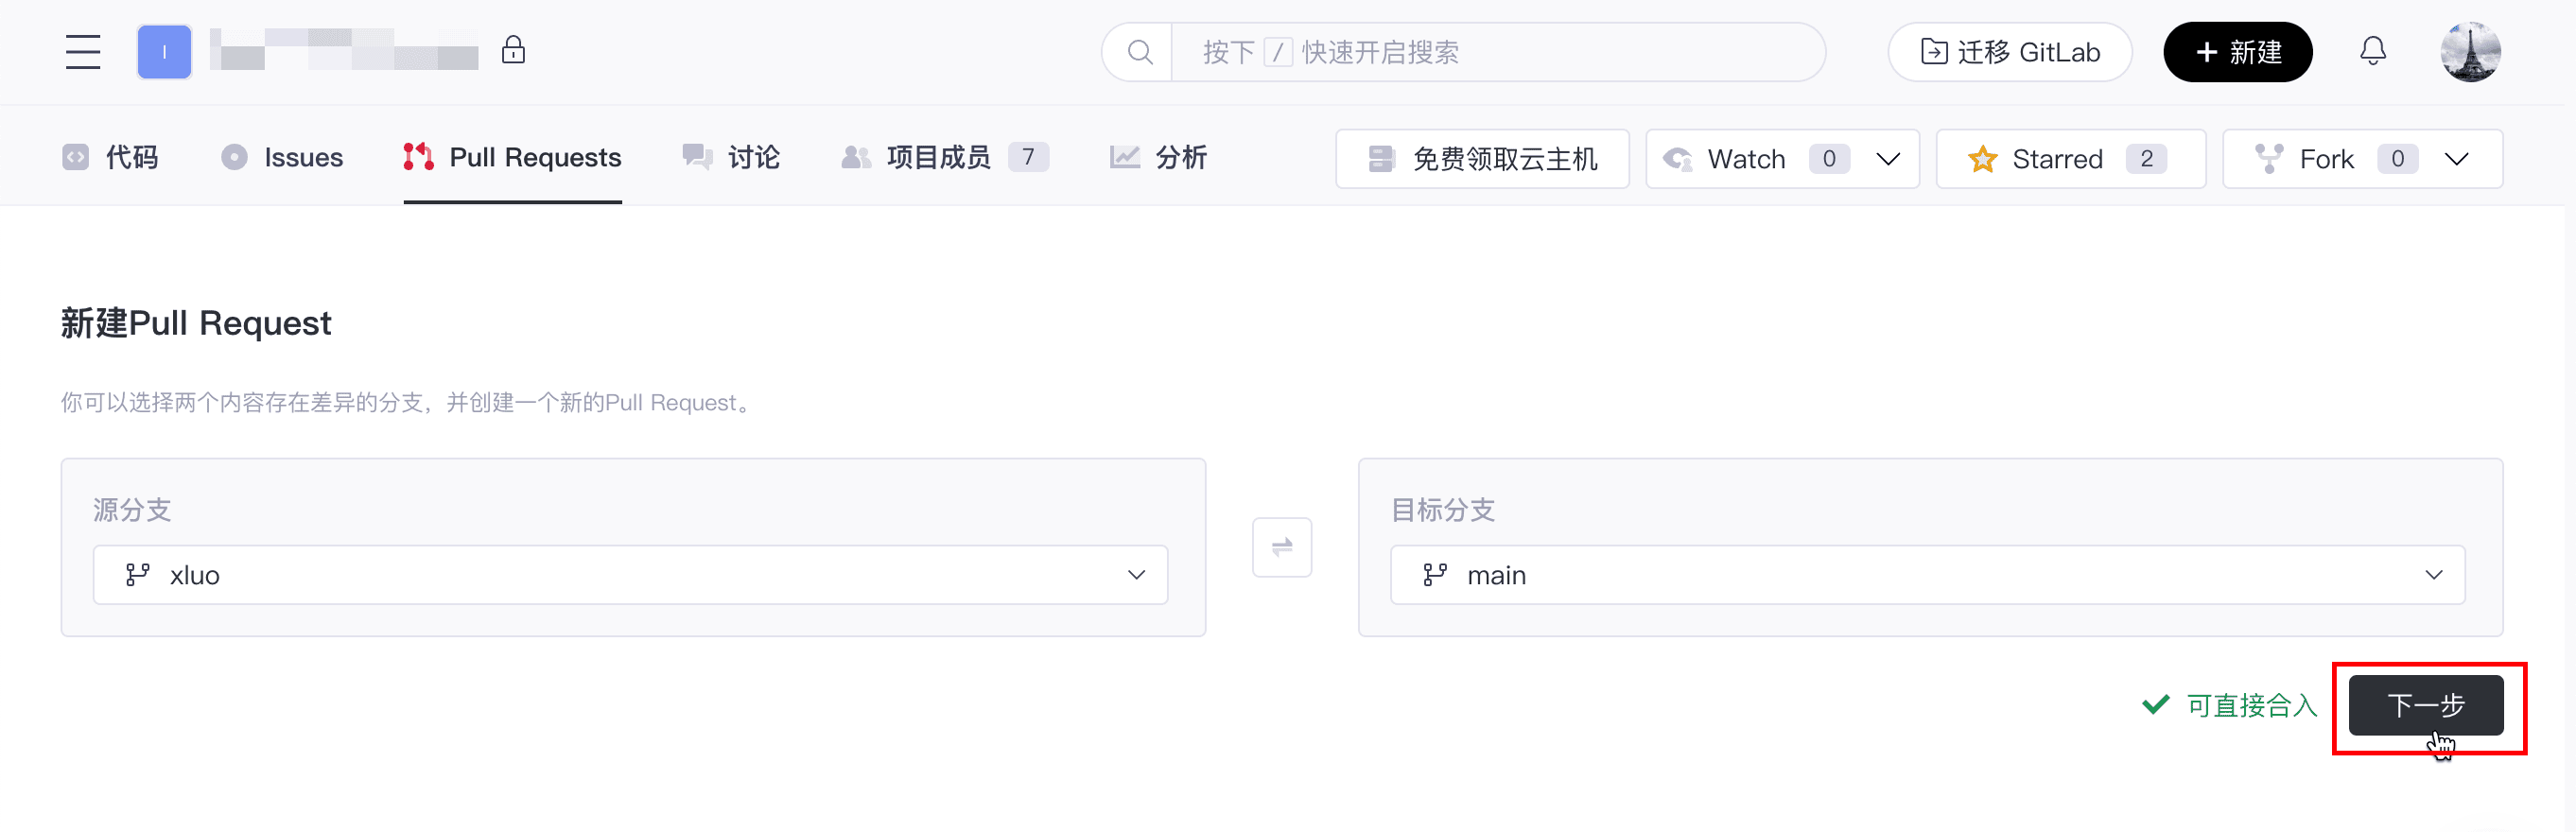Go to the 讨论 tab
This screenshot has width=2576, height=832.
731,158
